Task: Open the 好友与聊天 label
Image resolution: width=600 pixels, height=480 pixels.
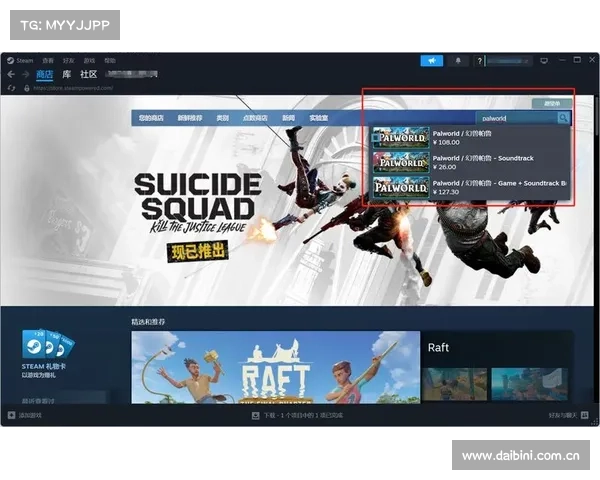Action: (x=563, y=415)
